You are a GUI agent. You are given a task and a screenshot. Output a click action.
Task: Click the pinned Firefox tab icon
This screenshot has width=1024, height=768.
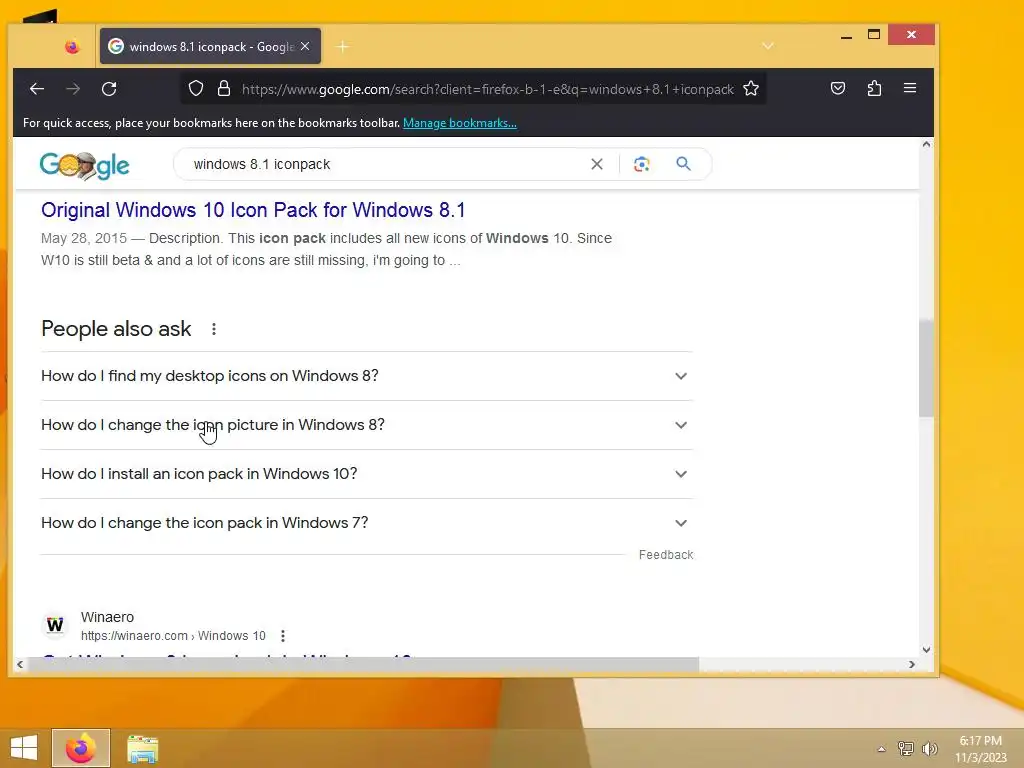[x=72, y=46]
